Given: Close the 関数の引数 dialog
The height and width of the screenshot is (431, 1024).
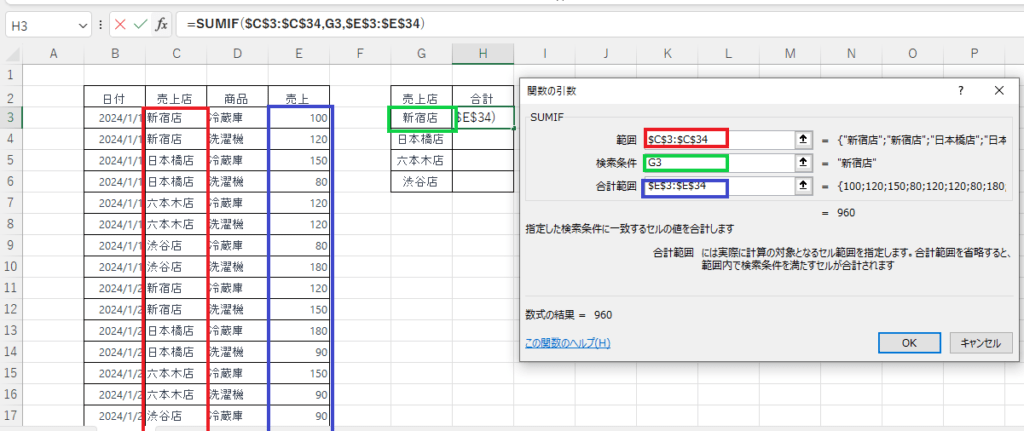Looking at the screenshot, I should click(999, 91).
